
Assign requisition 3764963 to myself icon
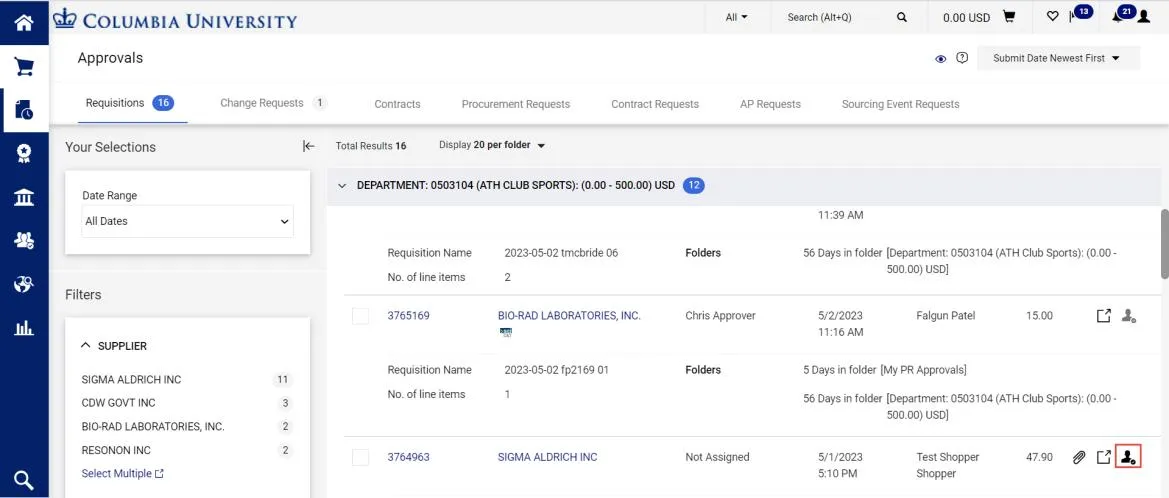click(x=1129, y=457)
